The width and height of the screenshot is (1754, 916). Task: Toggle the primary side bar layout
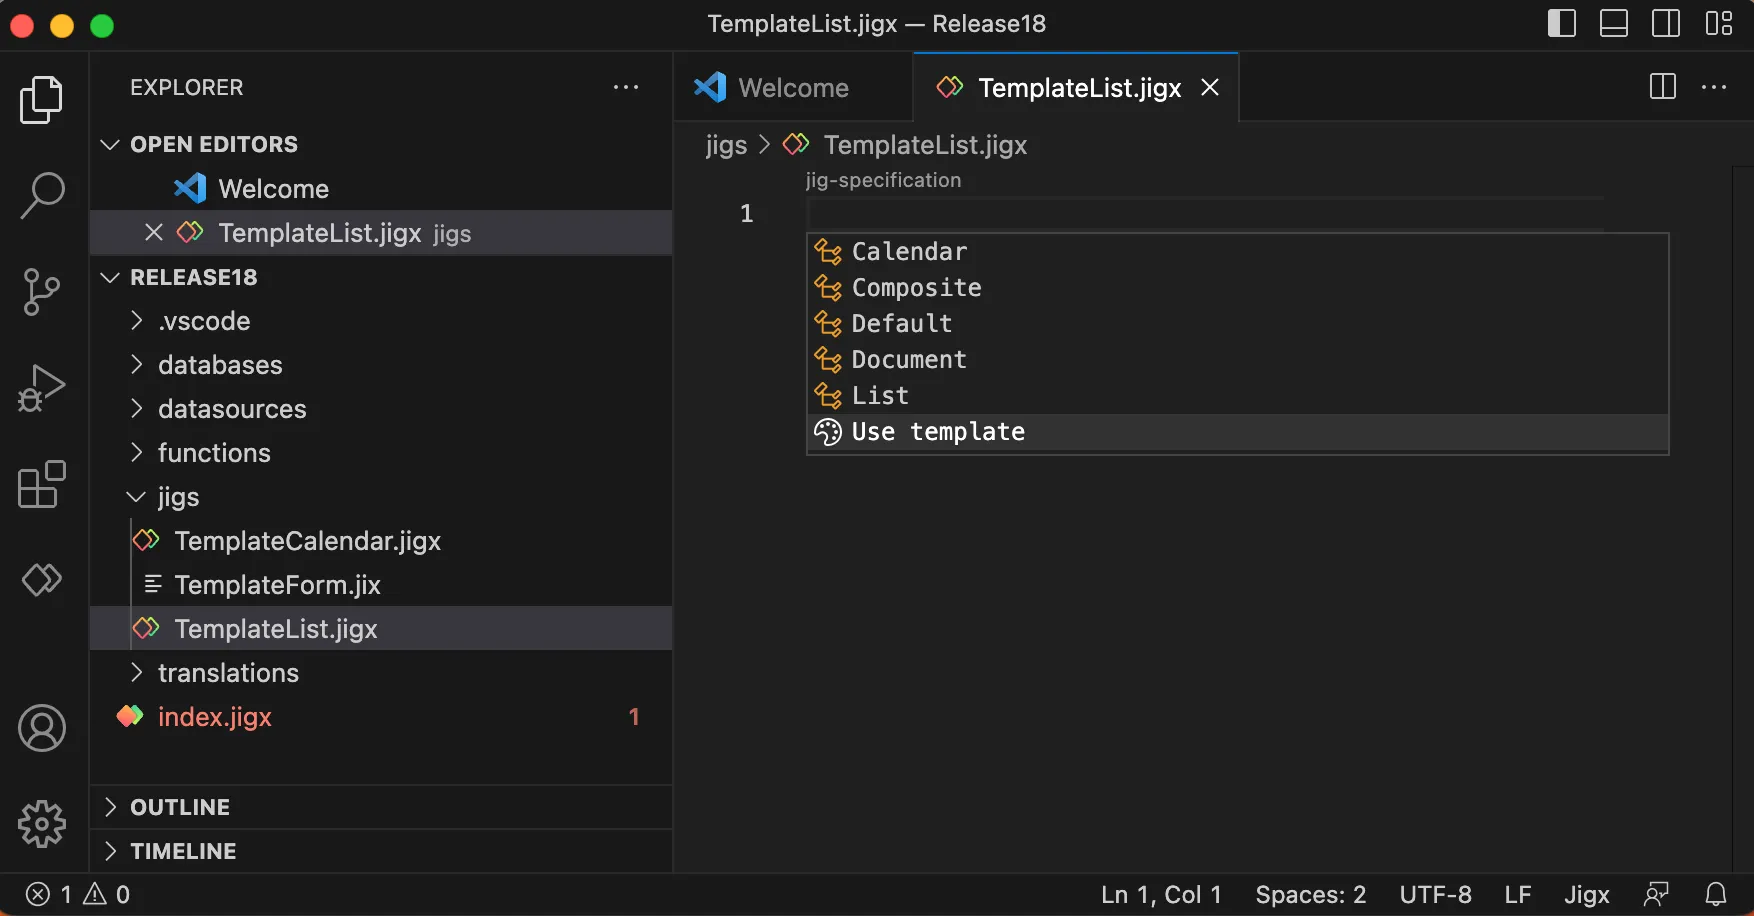(x=1562, y=23)
